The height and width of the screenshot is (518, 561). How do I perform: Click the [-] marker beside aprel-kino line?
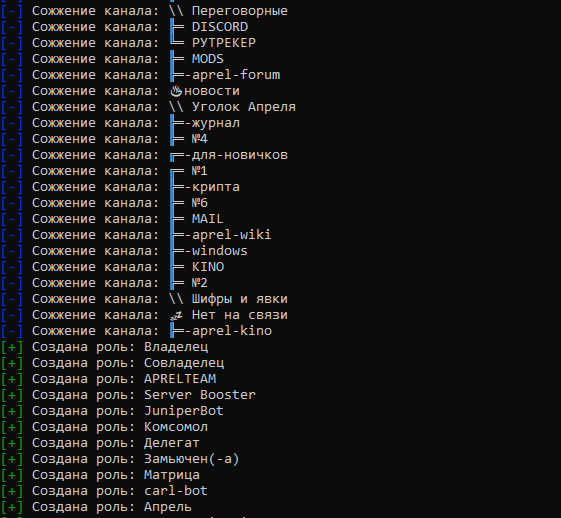(x=11, y=331)
